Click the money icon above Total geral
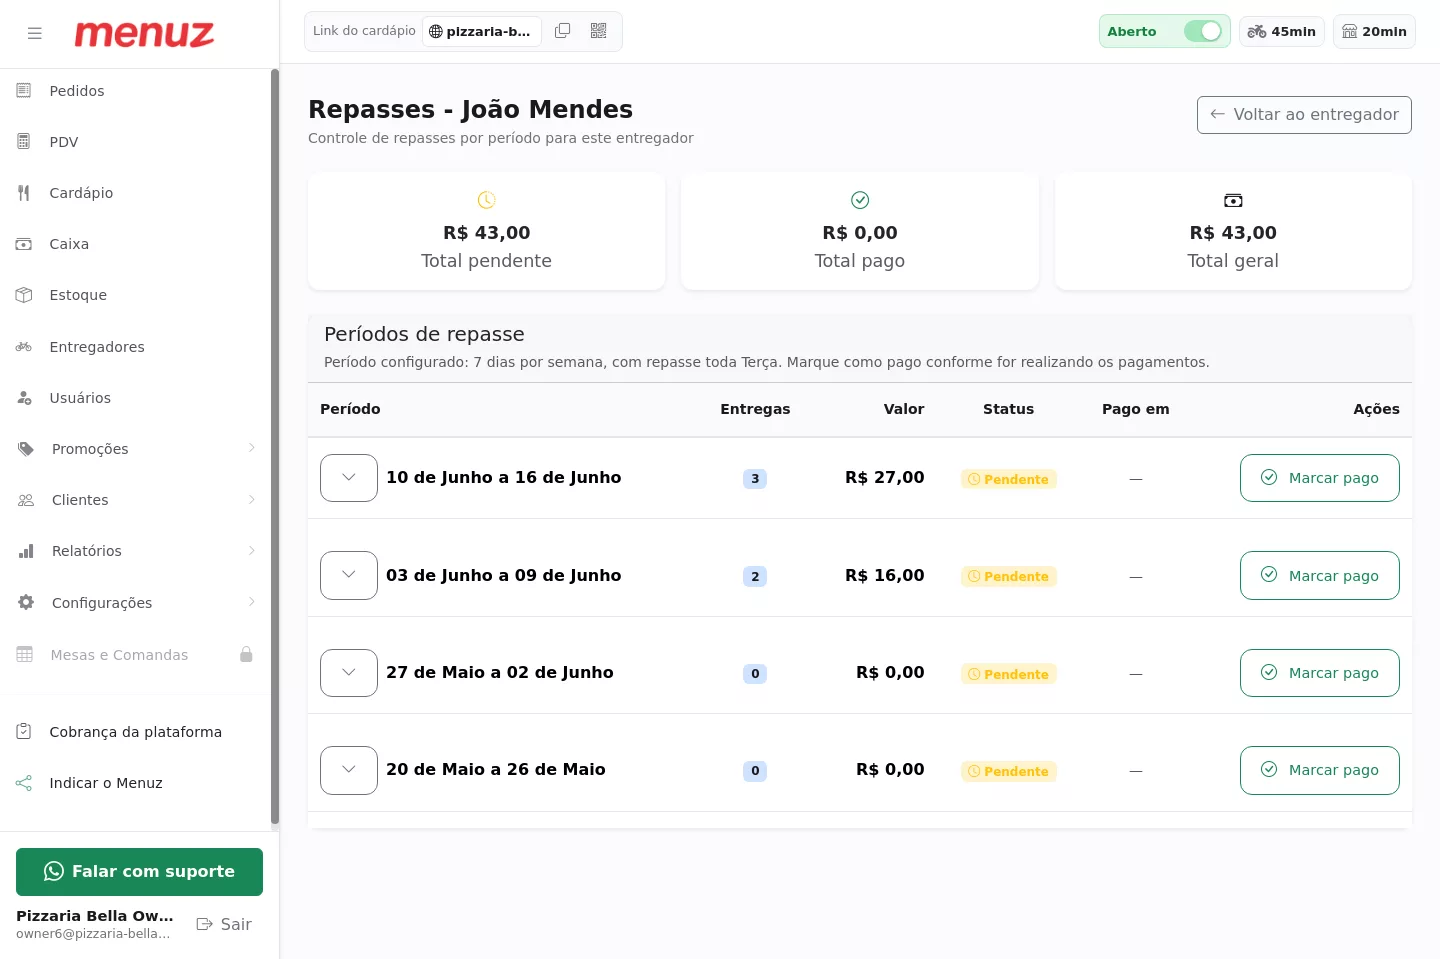 pos(1233,200)
